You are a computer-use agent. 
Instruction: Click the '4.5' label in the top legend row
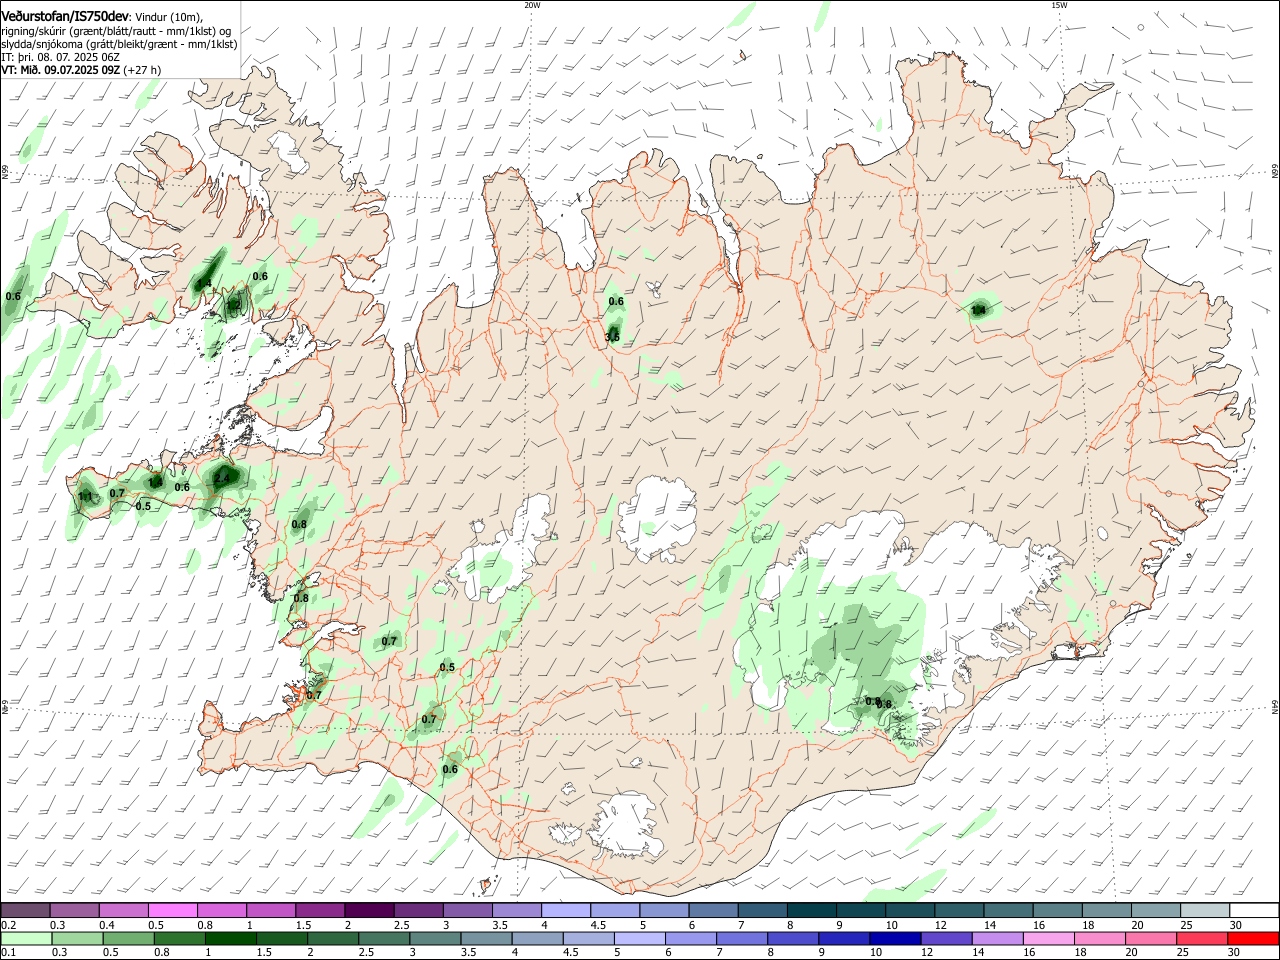[x=598, y=925]
